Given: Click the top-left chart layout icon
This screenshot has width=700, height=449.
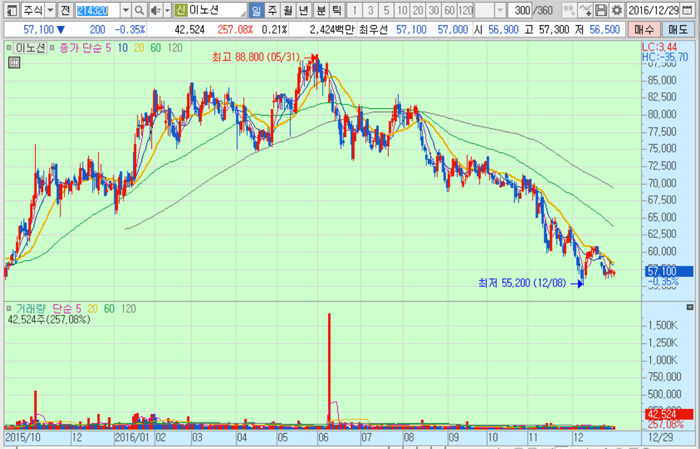Looking at the screenshot, I should [x=9, y=9].
